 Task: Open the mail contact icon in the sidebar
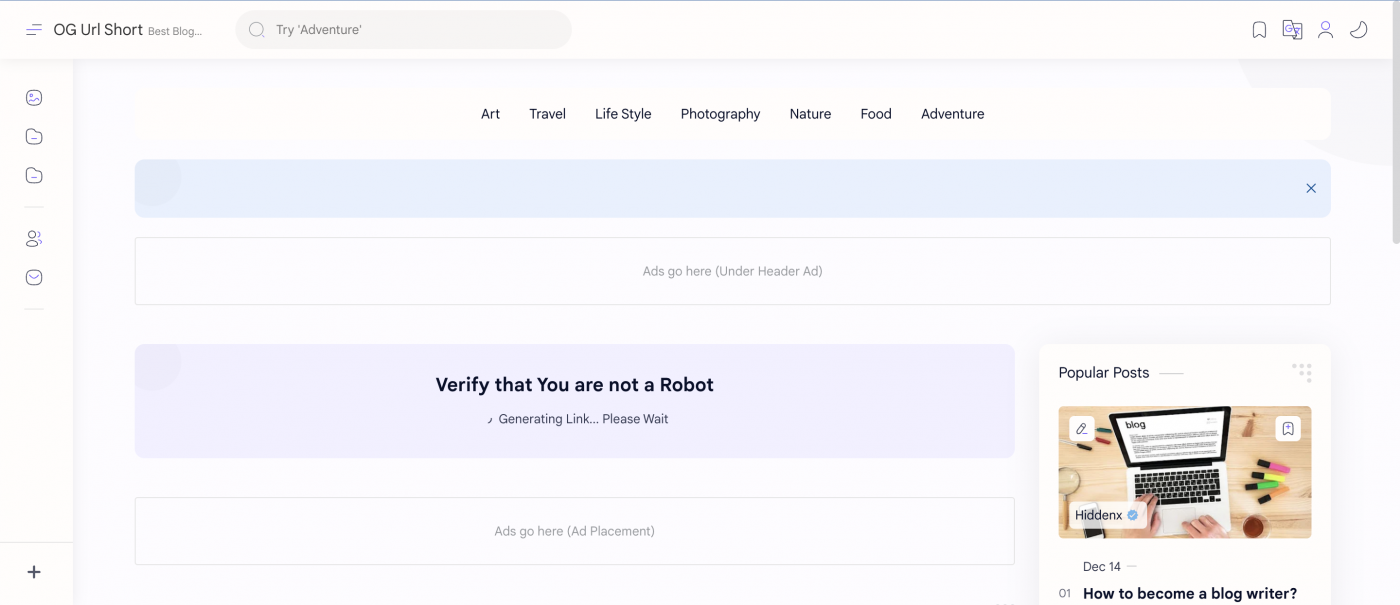click(x=34, y=277)
